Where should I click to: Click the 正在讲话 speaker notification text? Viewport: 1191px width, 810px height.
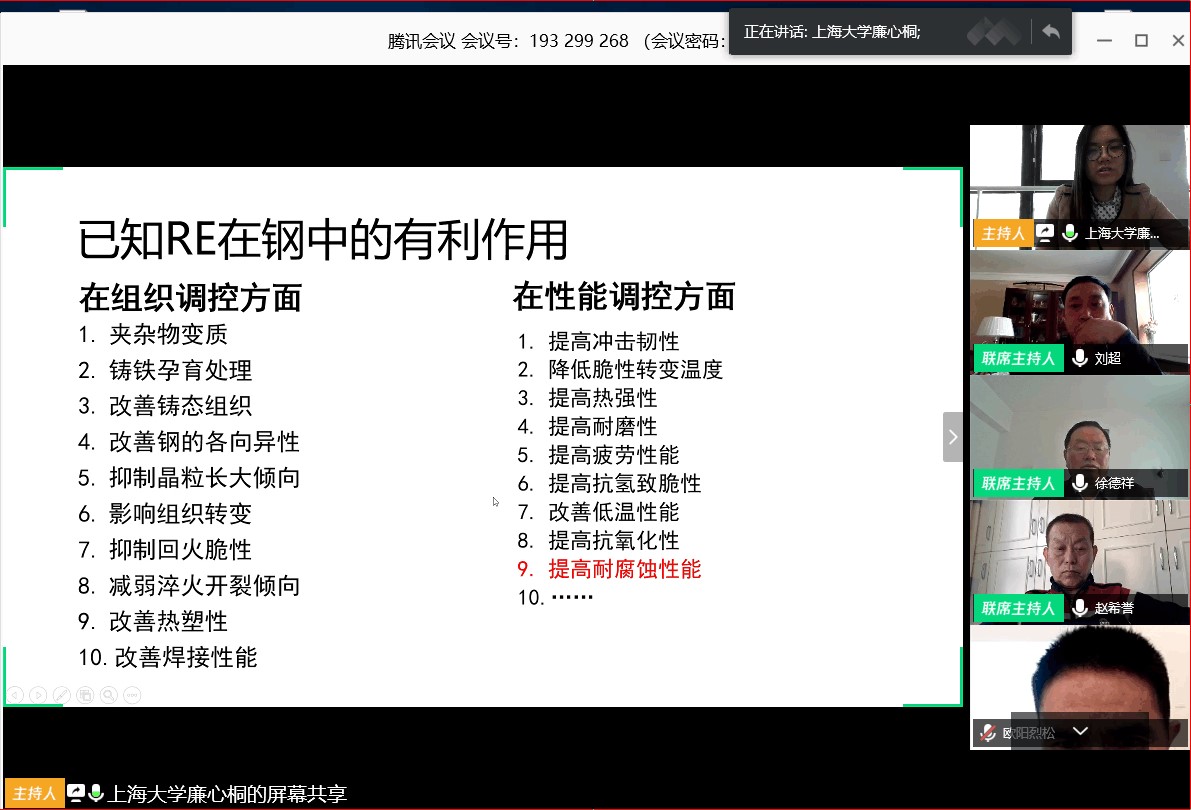[x=832, y=32]
